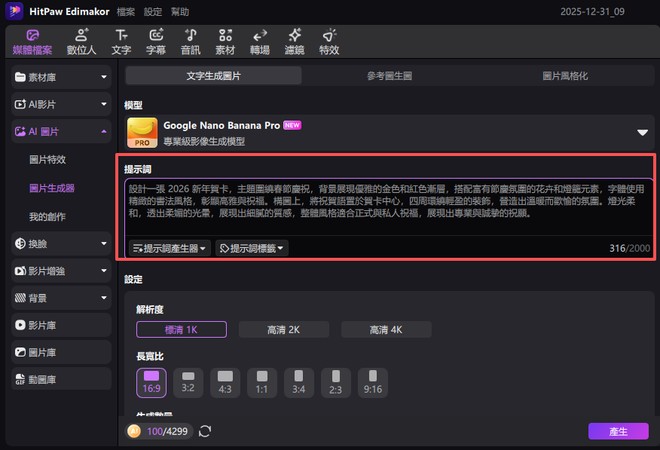Open the 轉場 transitions panel
660x450 pixels.
[260, 42]
